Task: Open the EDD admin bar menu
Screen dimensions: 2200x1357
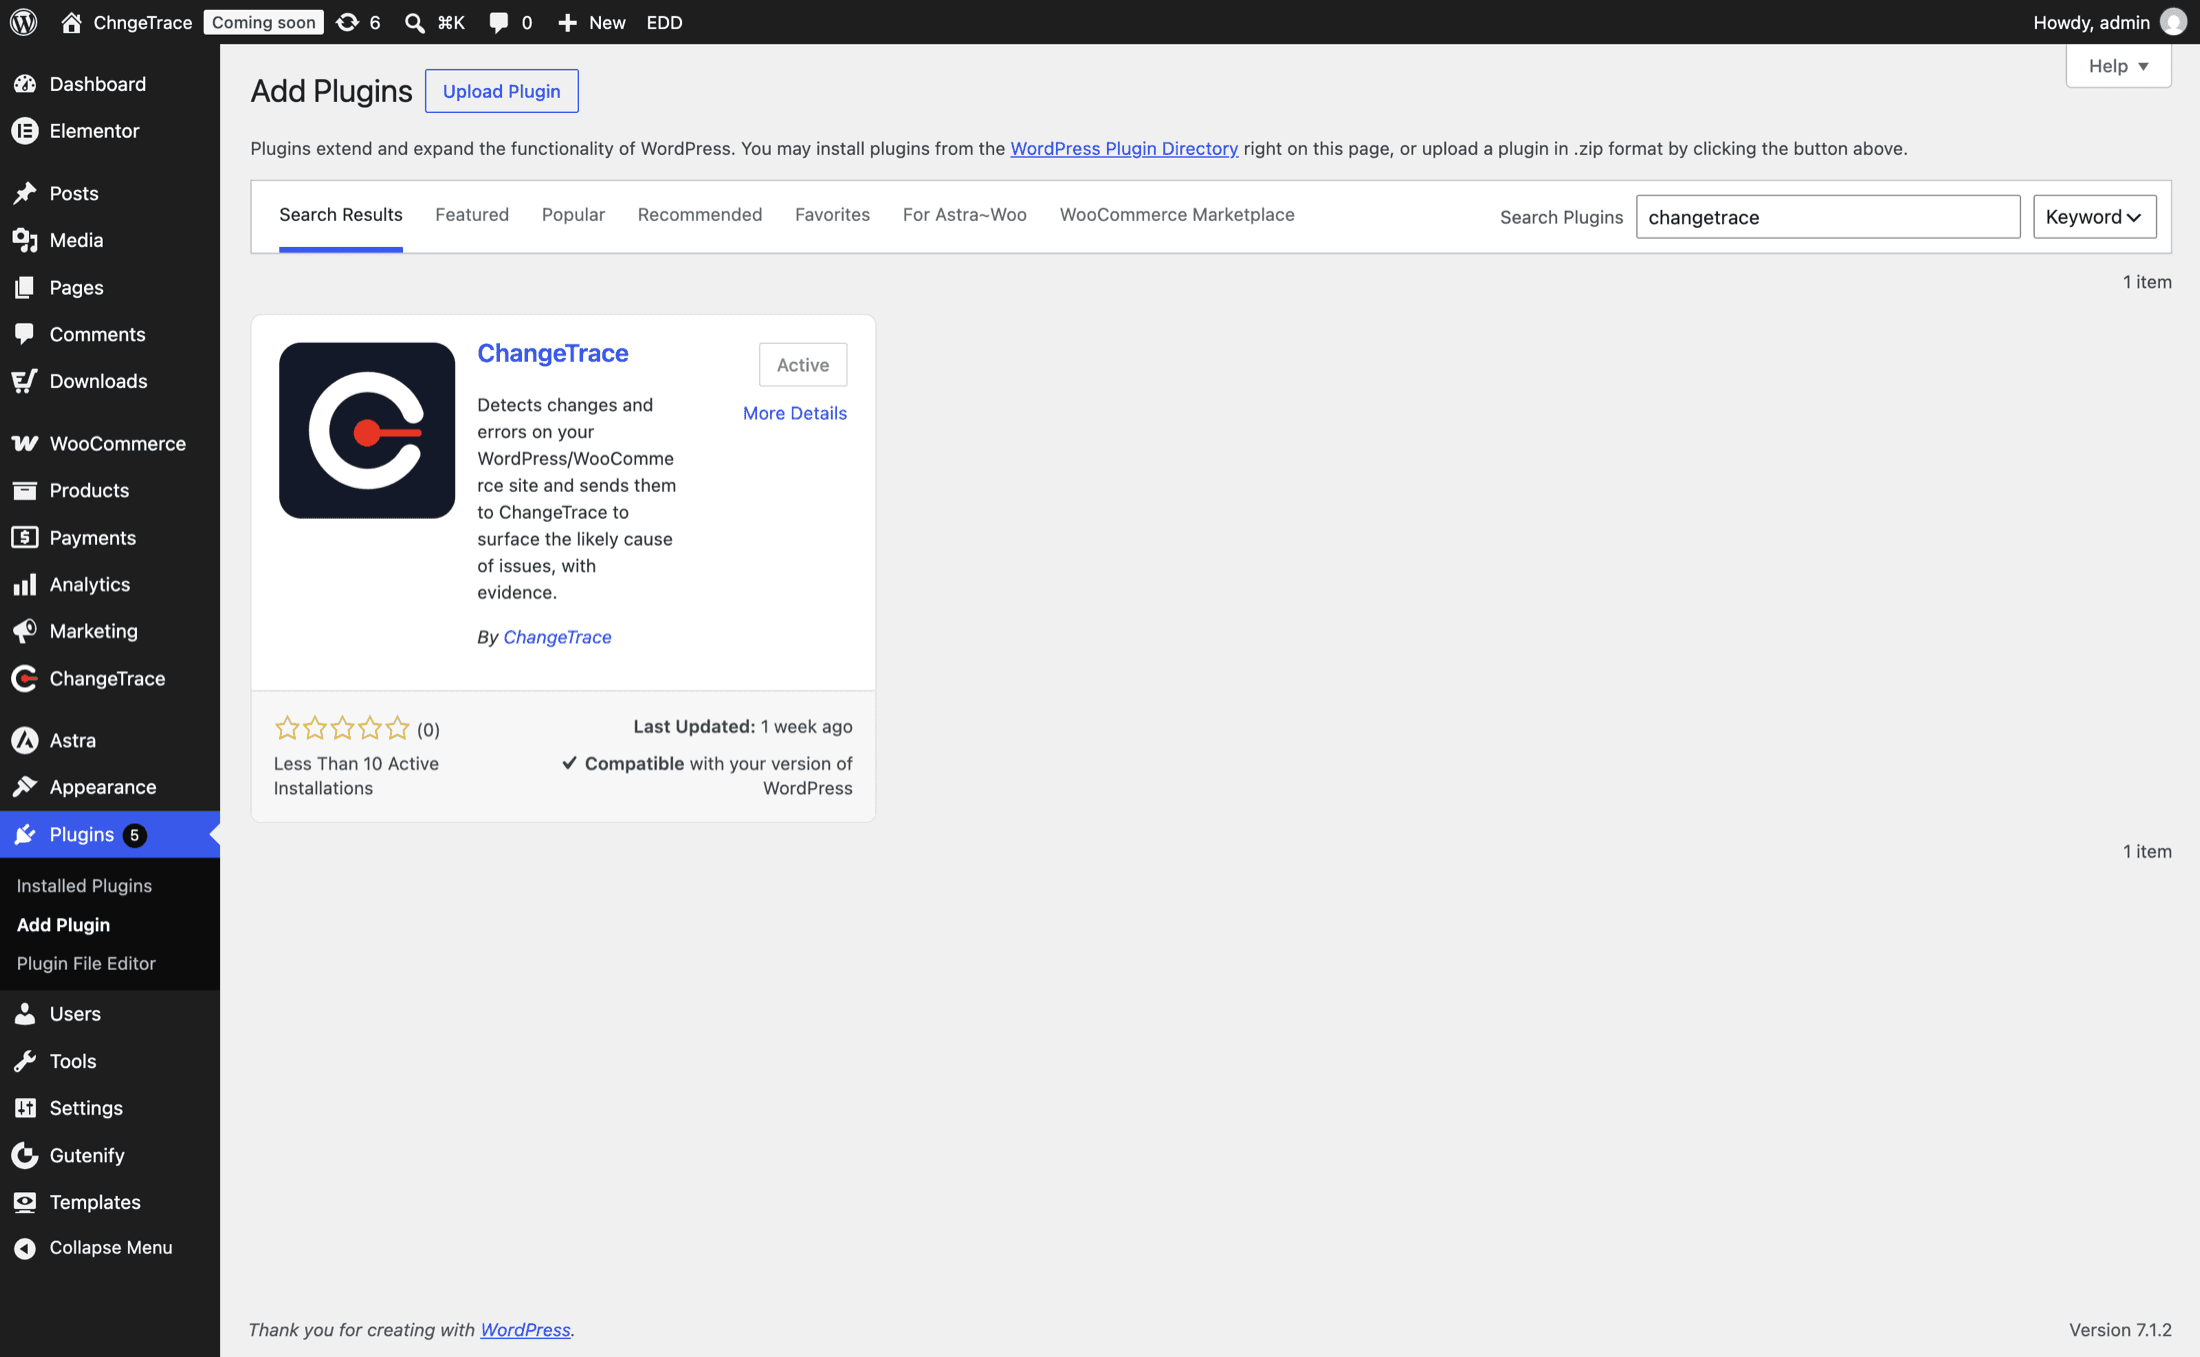Action: click(664, 22)
